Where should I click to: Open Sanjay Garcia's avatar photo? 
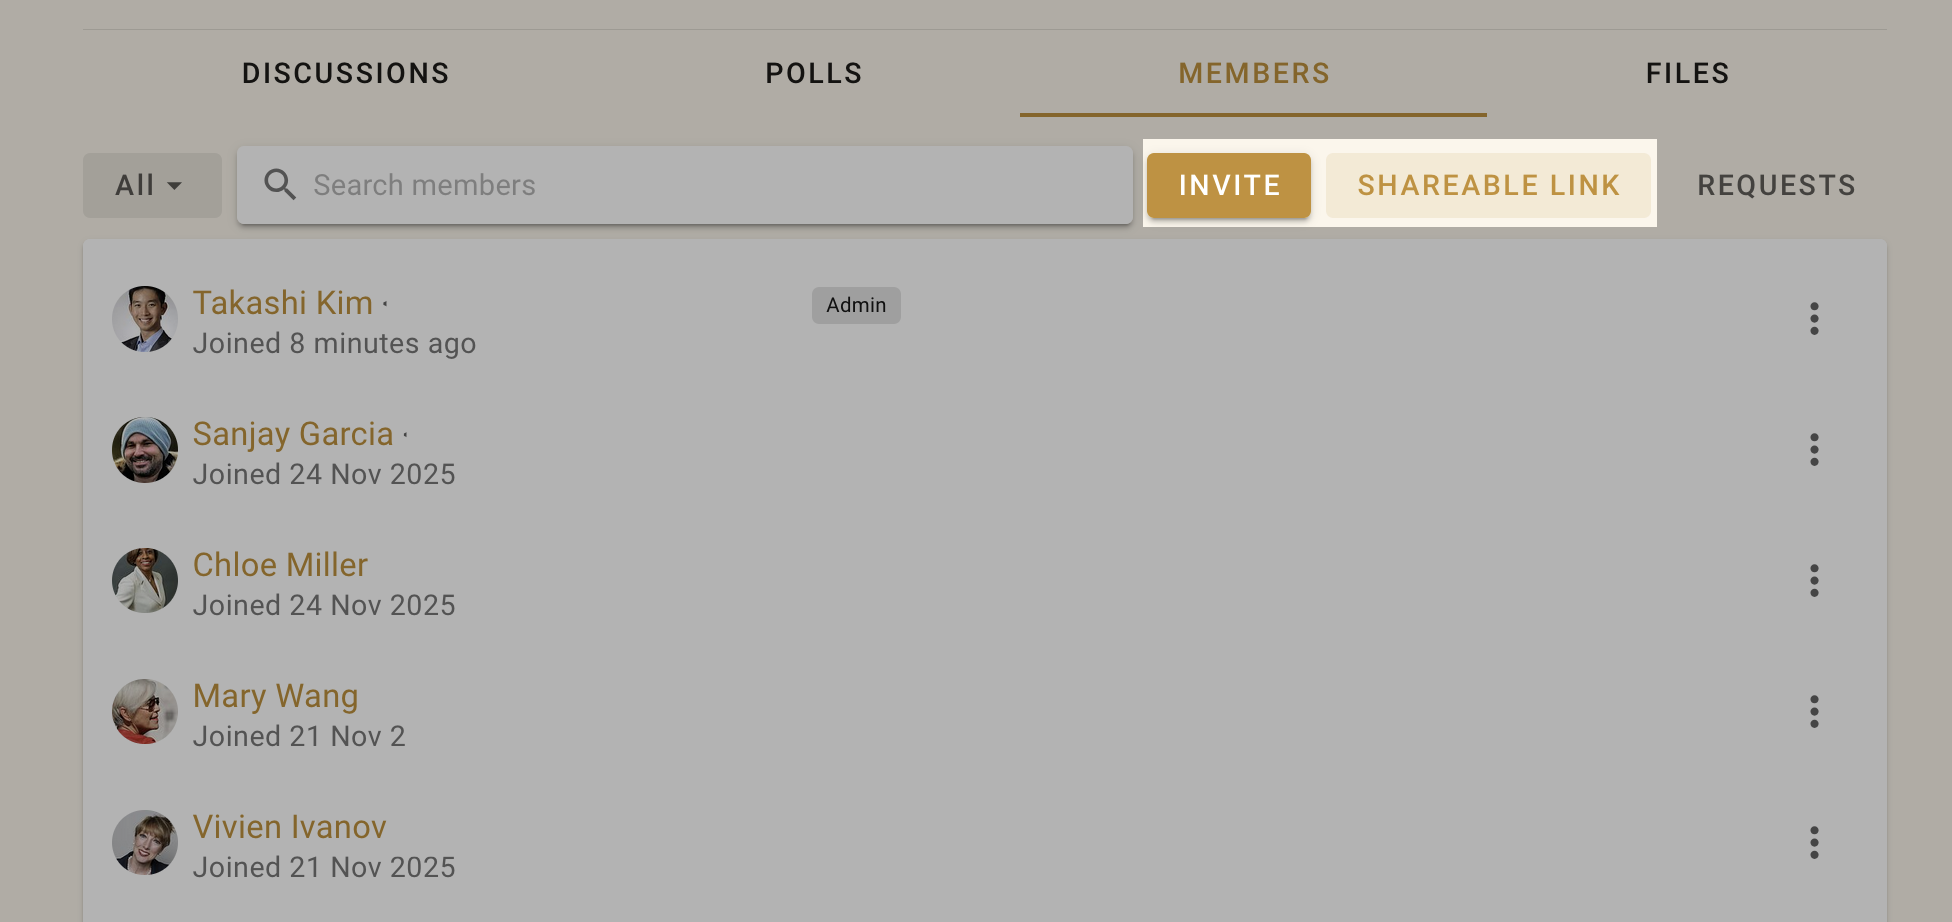pyautogui.click(x=145, y=450)
